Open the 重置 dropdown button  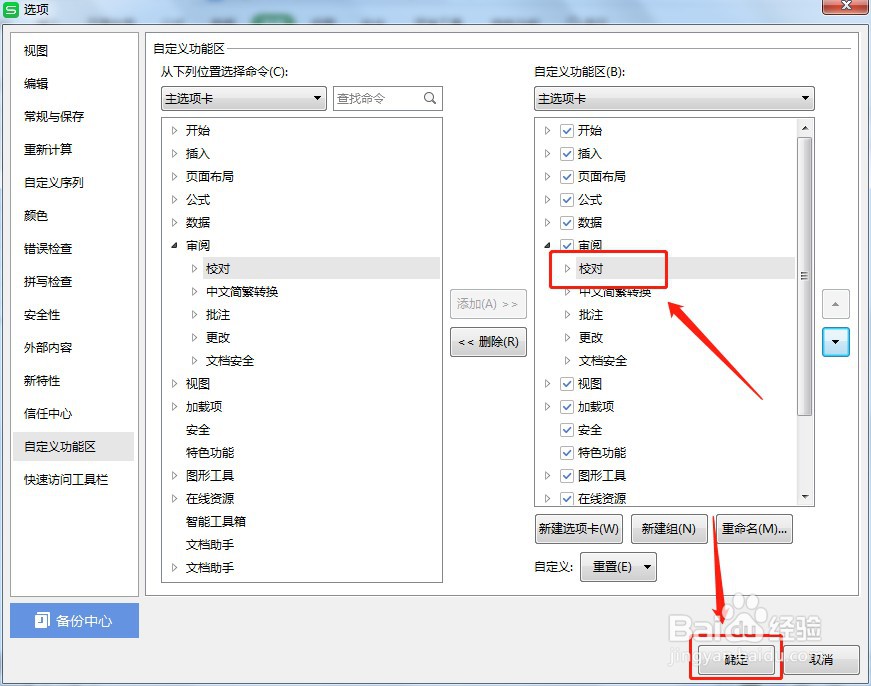[618, 567]
